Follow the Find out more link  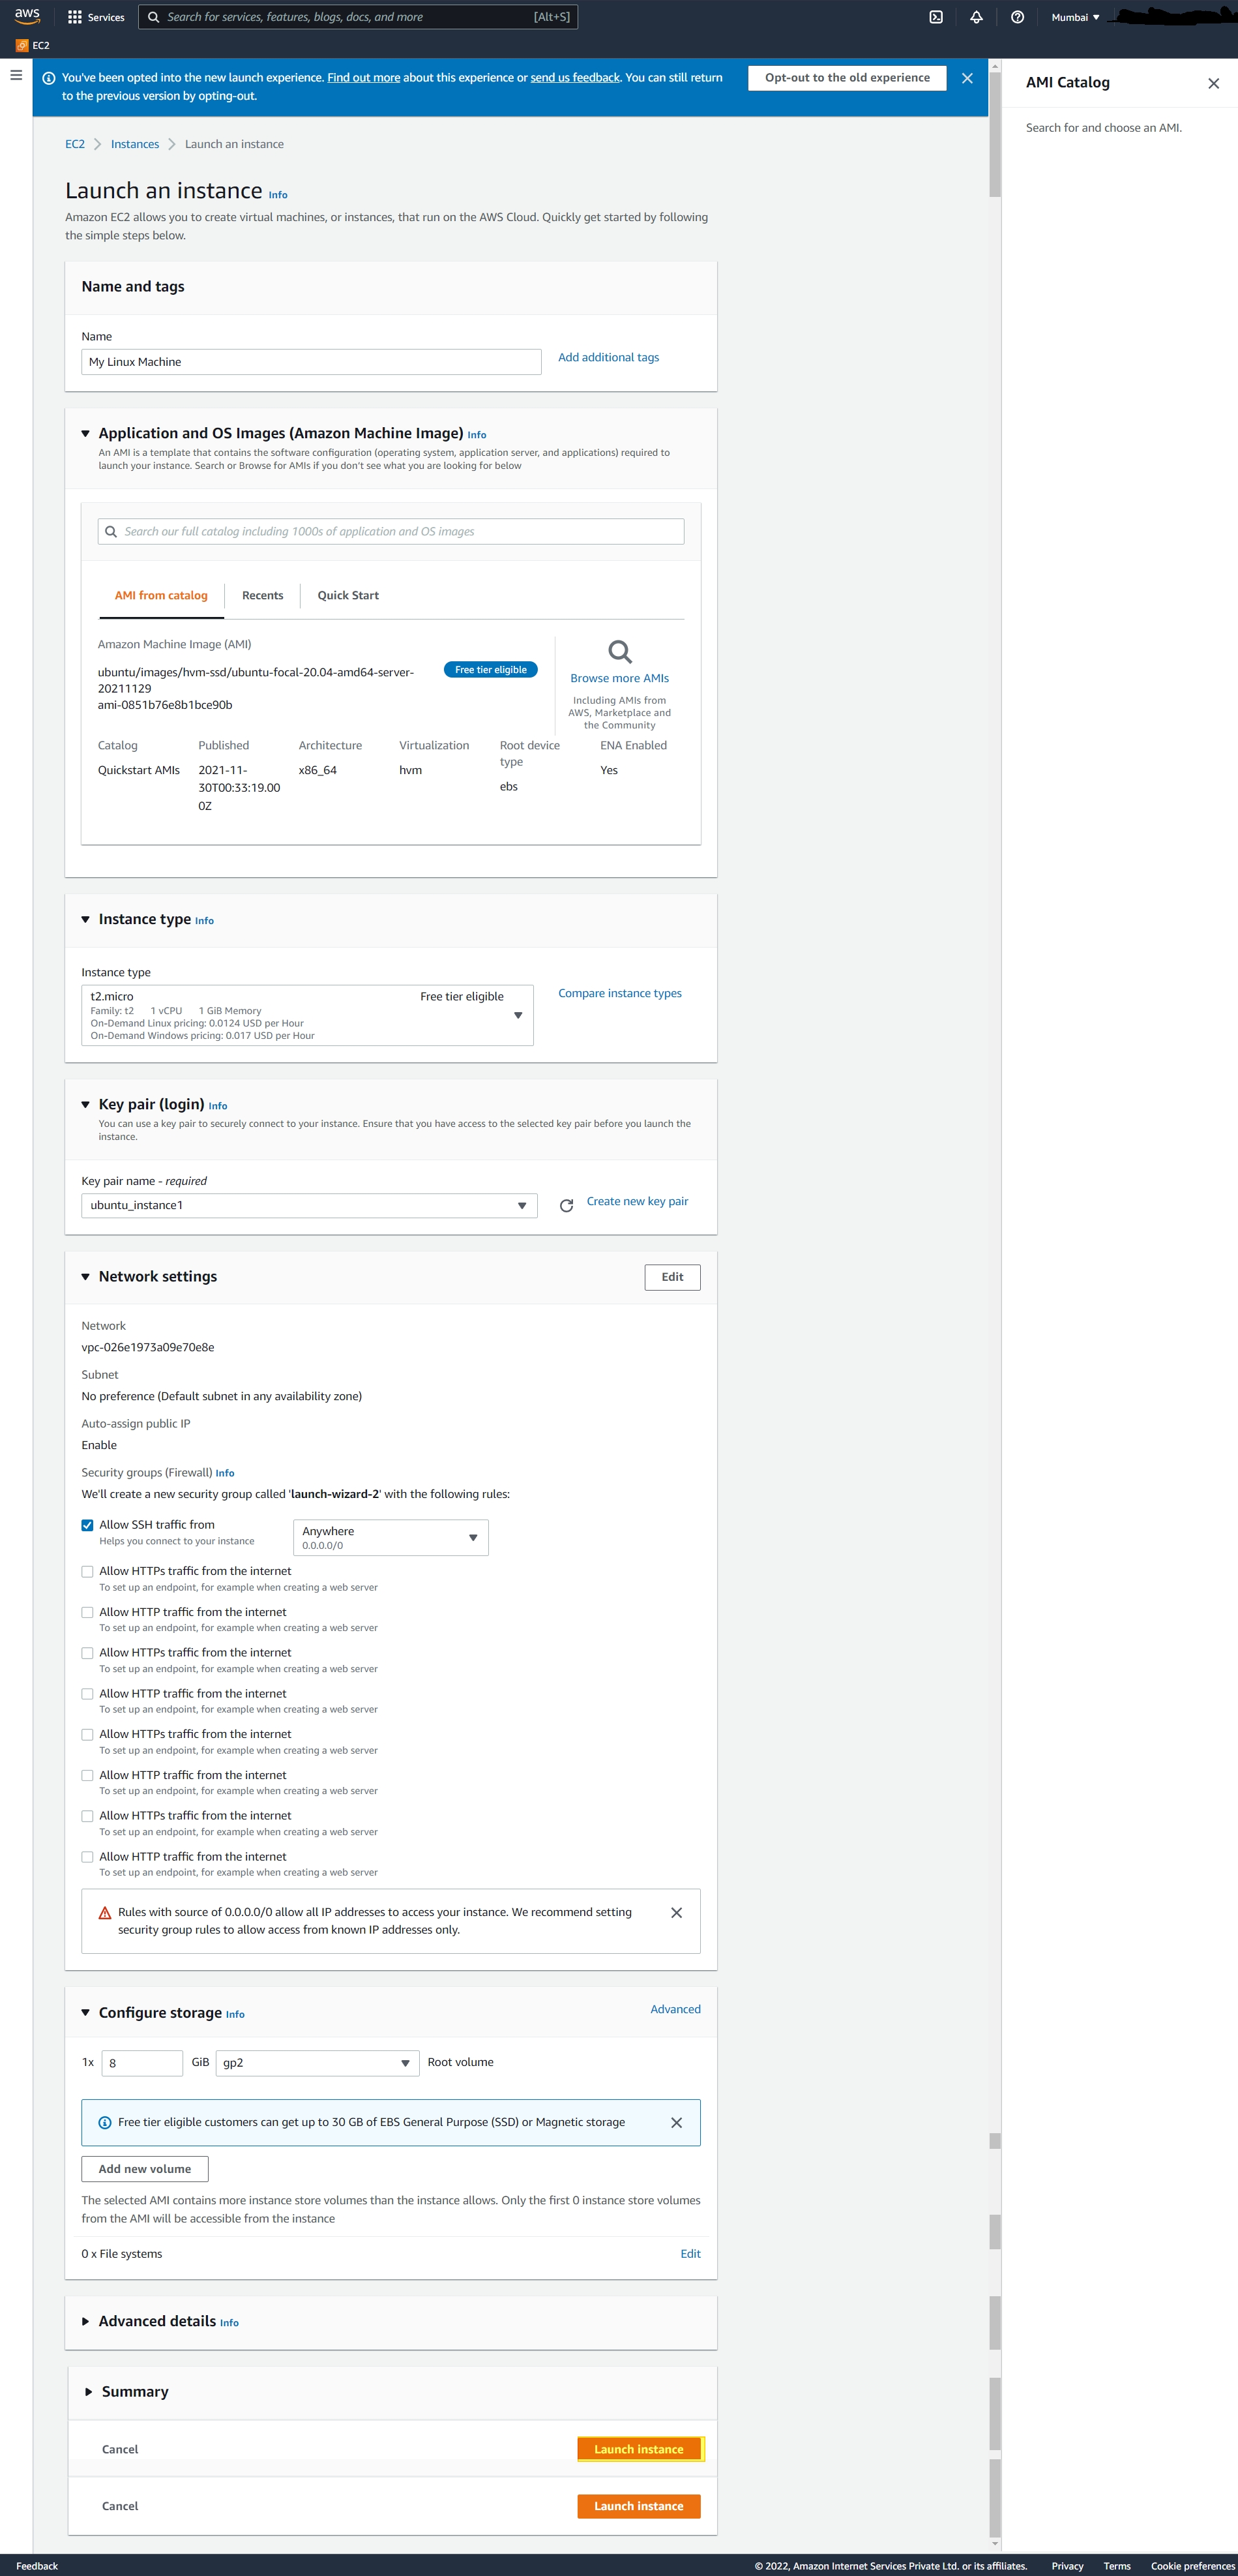pos(364,78)
